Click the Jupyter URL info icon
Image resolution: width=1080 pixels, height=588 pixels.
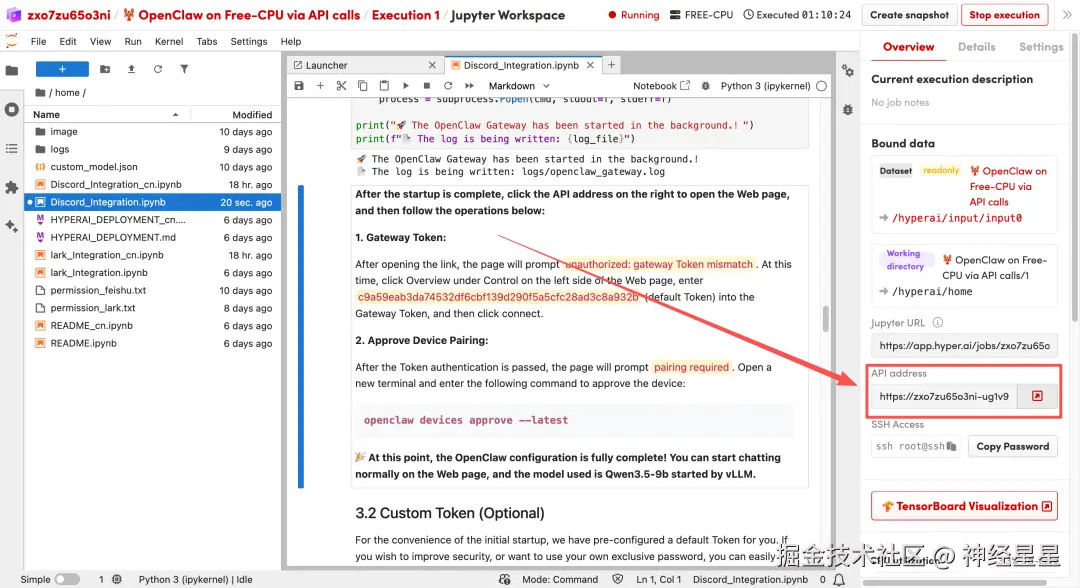(937, 322)
